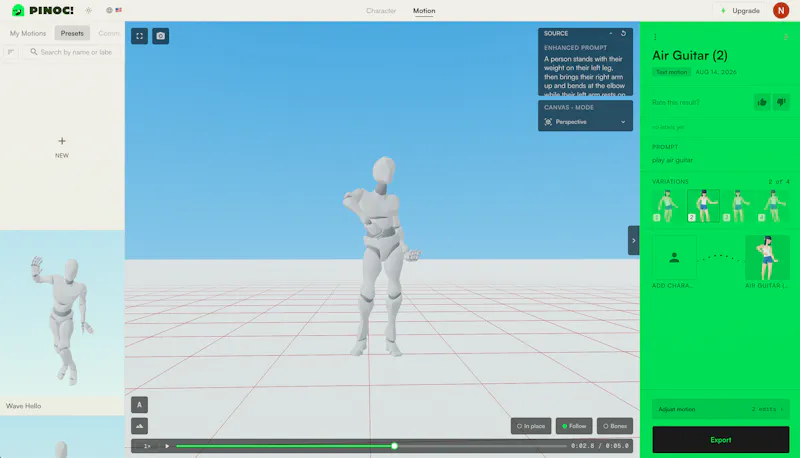Collapse the right sidebar with arrow handle

[634, 240]
